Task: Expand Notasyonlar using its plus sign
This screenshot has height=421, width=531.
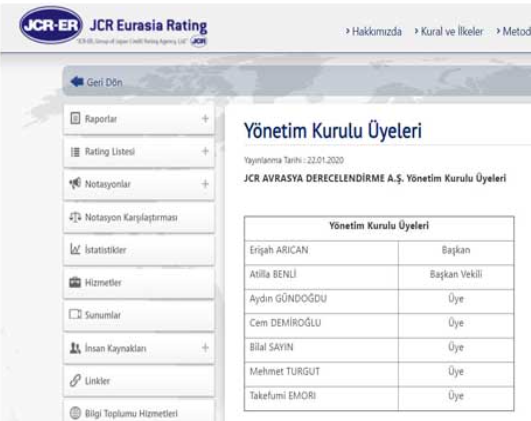Action: (x=205, y=184)
